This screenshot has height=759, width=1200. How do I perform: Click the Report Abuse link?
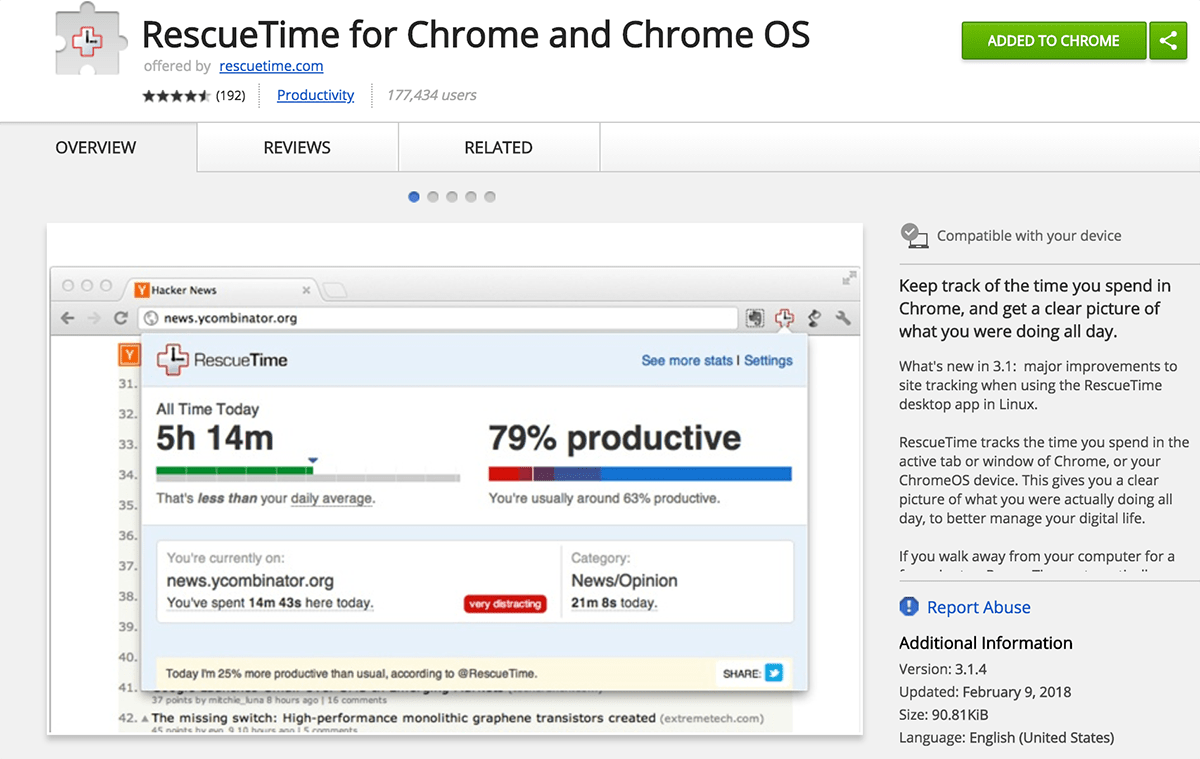[978, 607]
